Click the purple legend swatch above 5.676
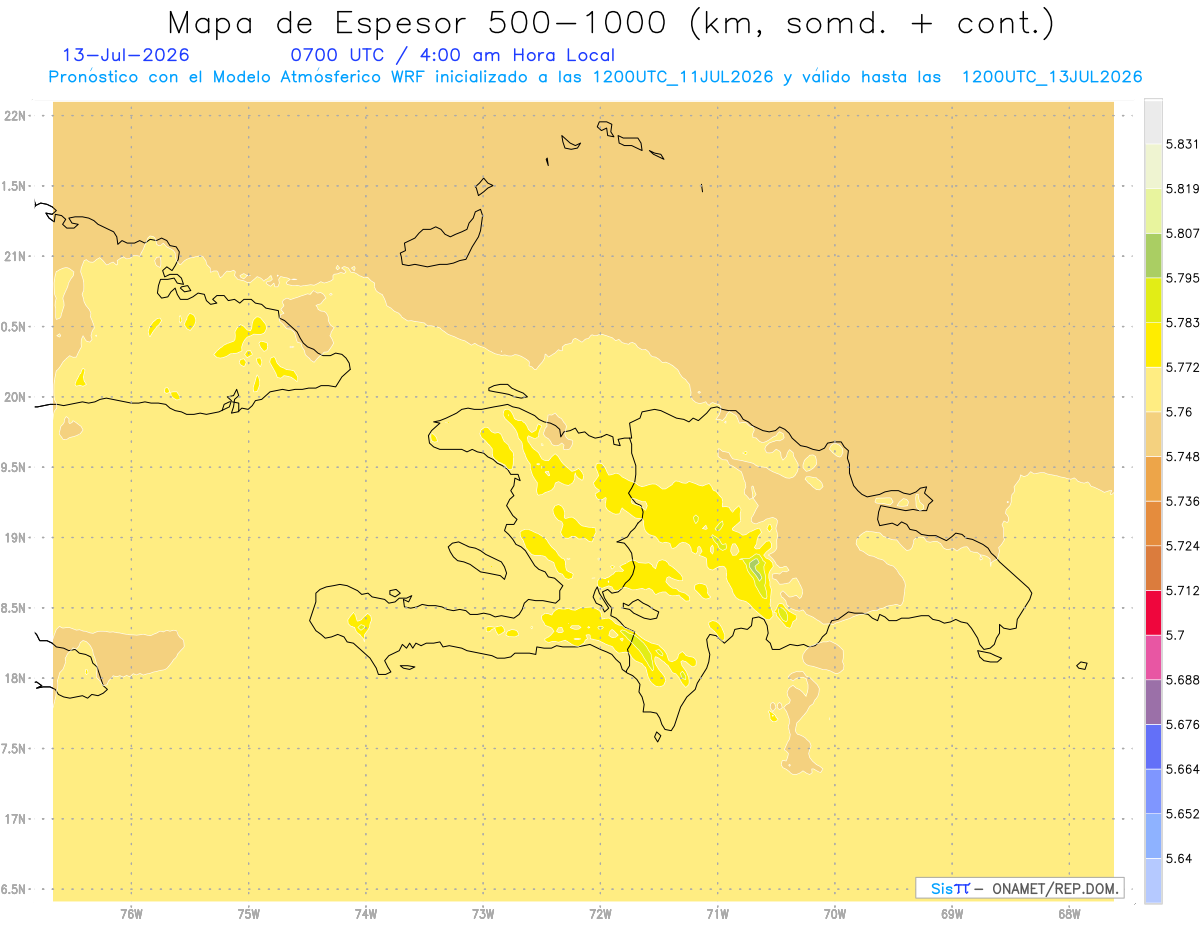Image resolution: width=1200 pixels, height=927 pixels. pos(1153,702)
